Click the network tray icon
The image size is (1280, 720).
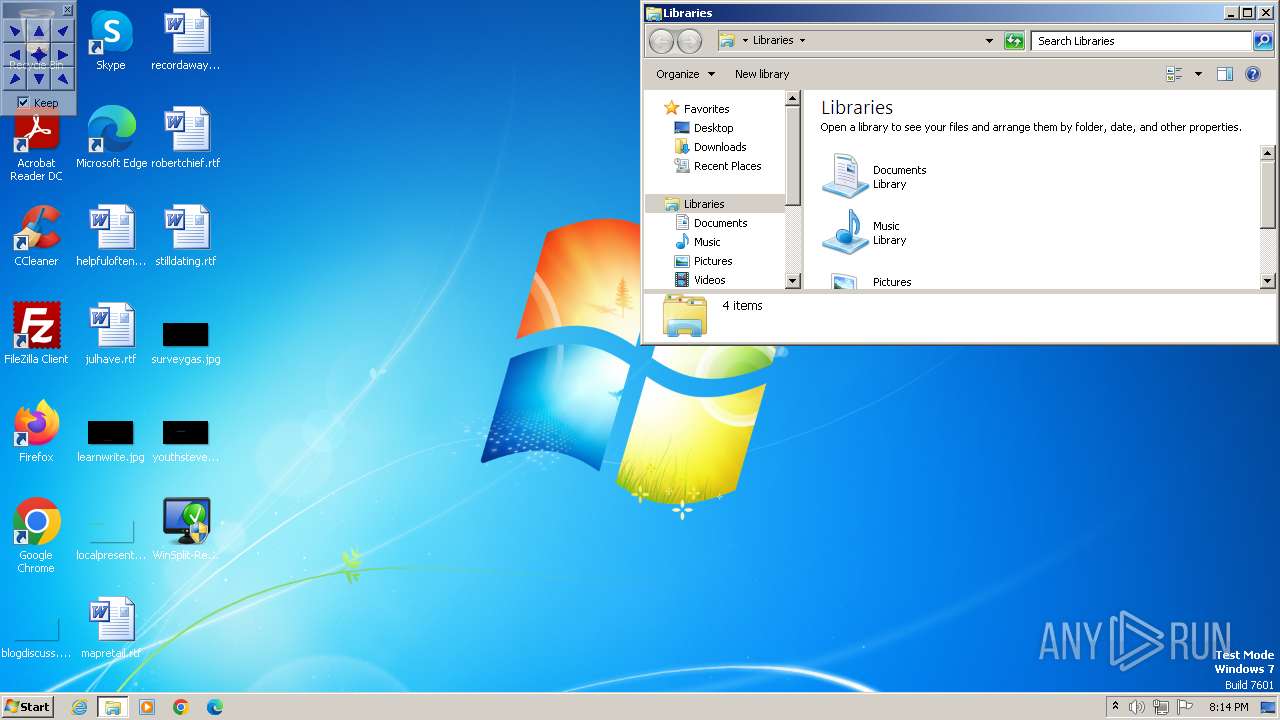pyautogui.click(x=1161, y=707)
